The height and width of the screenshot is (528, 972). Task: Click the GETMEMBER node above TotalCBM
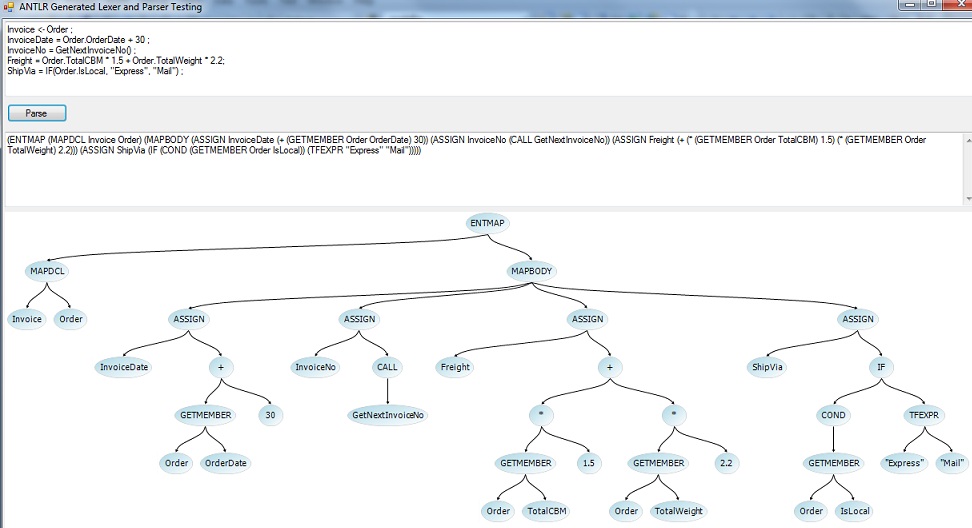pyautogui.click(x=526, y=463)
